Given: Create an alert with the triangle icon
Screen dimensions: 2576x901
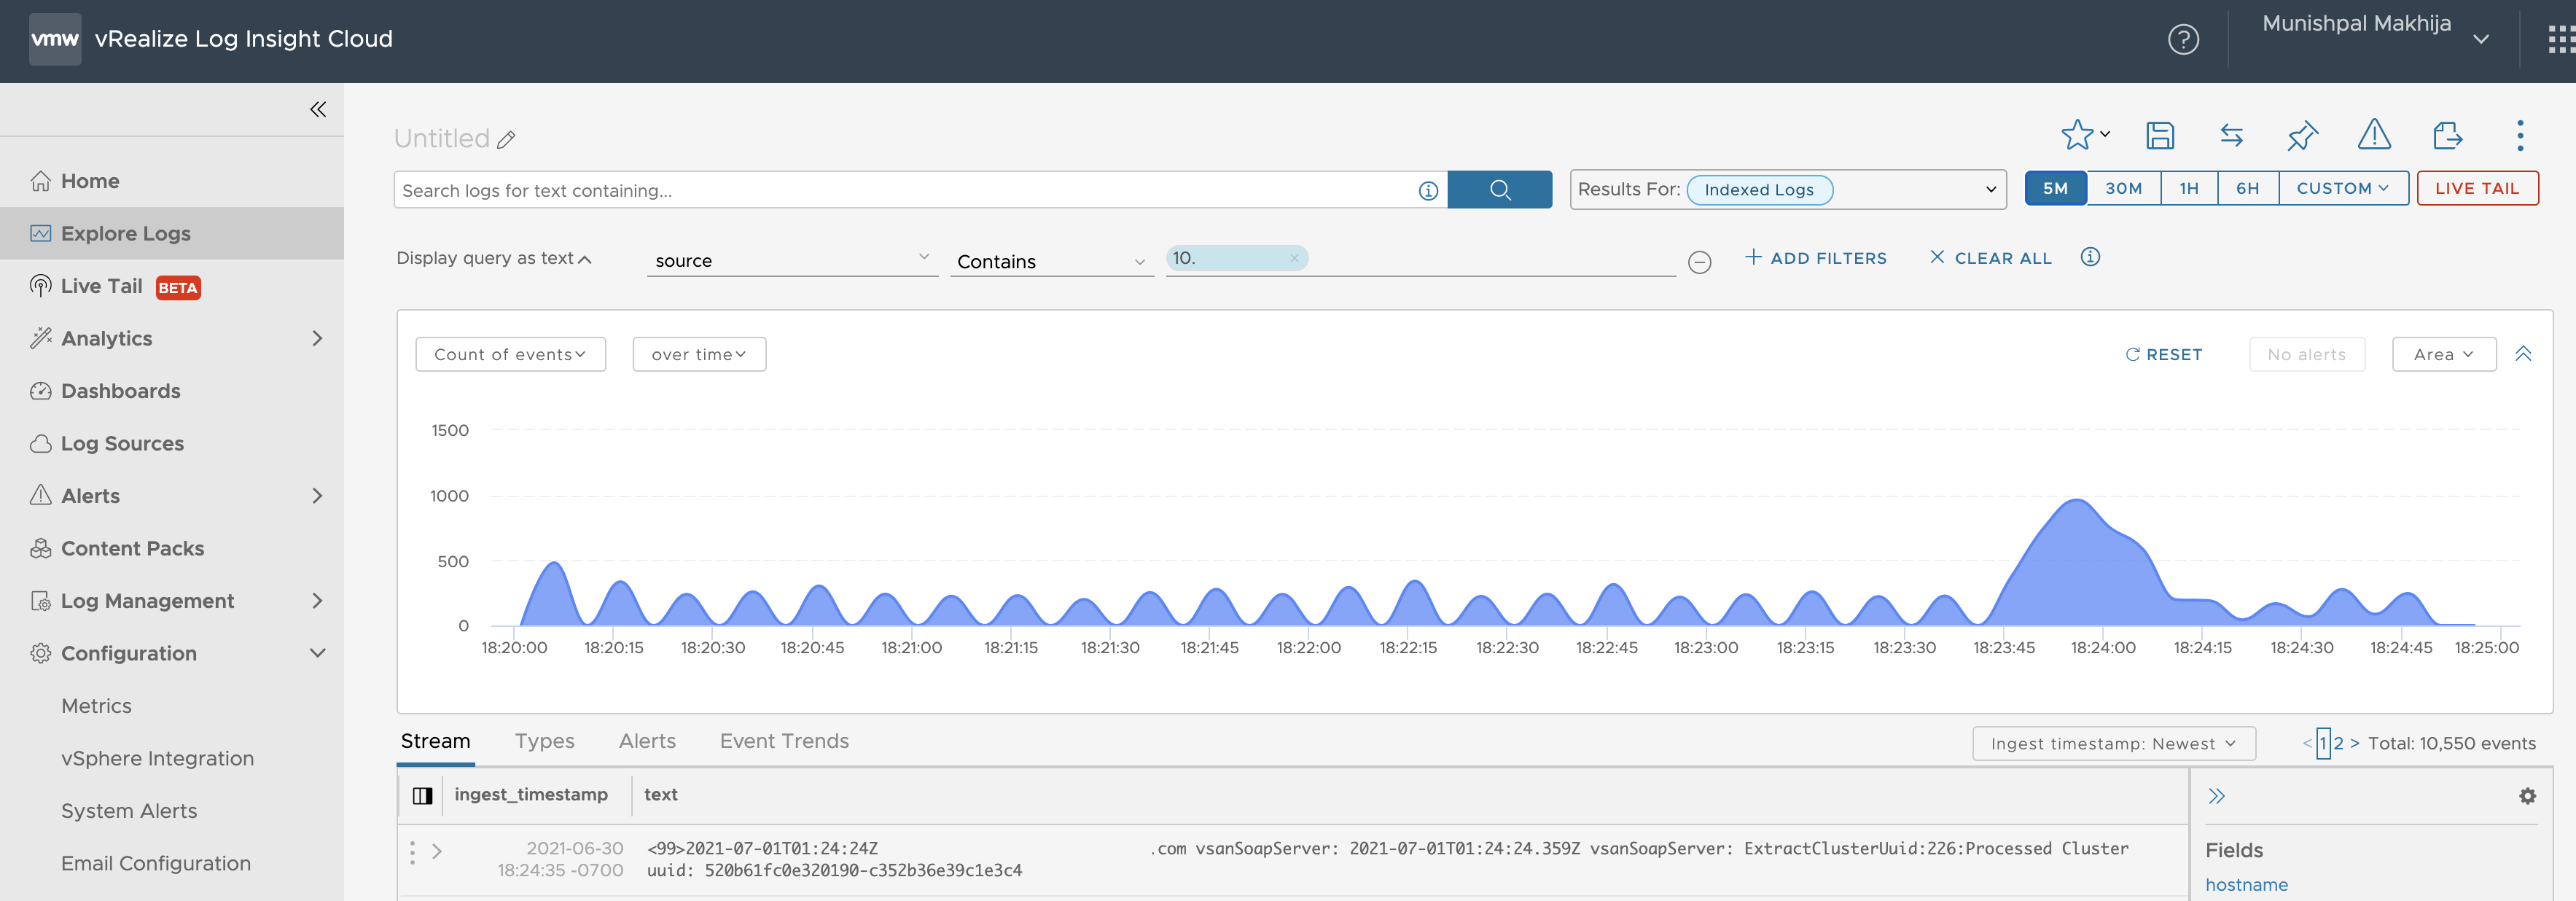Looking at the screenshot, I should point(2374,134).
